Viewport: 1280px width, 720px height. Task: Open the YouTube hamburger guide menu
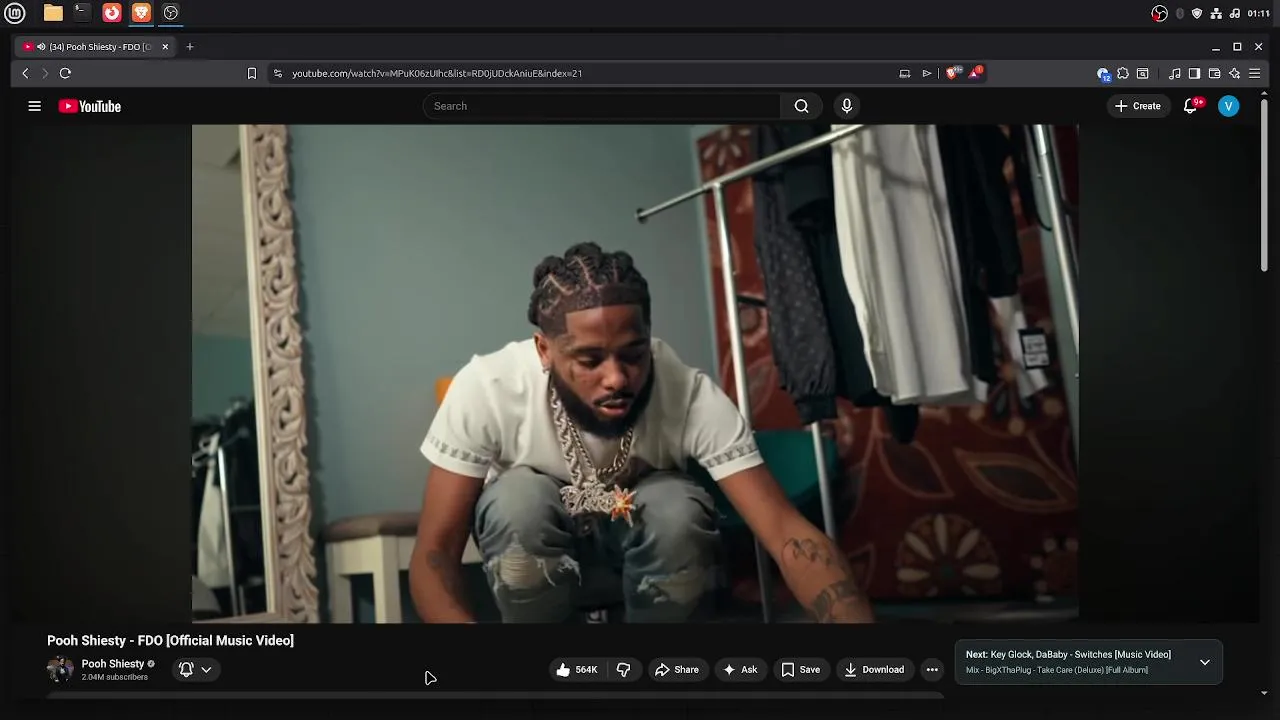pyautogui.click(x=34, y=106)
